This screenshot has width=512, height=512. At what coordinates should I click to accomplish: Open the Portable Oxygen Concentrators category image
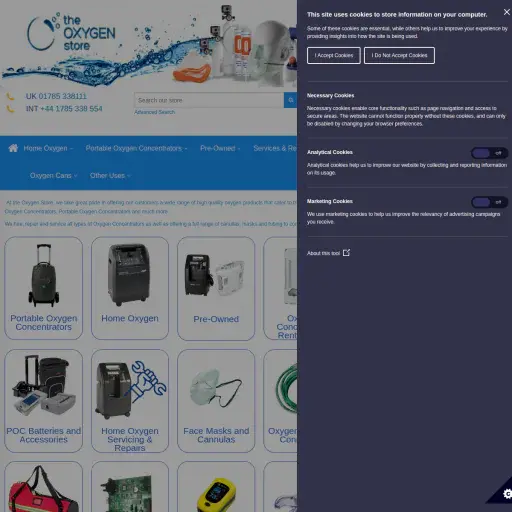point(44,275)
